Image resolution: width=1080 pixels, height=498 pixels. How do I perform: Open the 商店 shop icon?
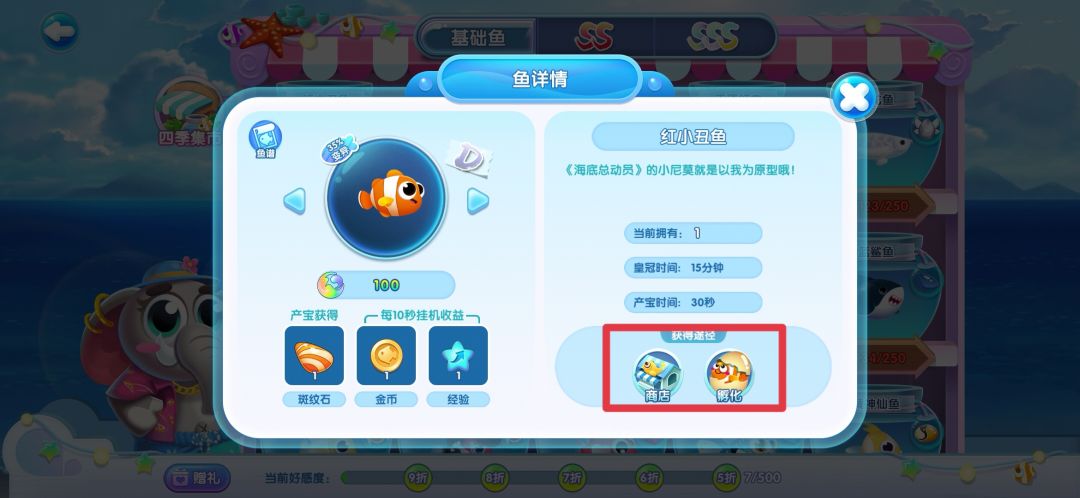point(657,376)
